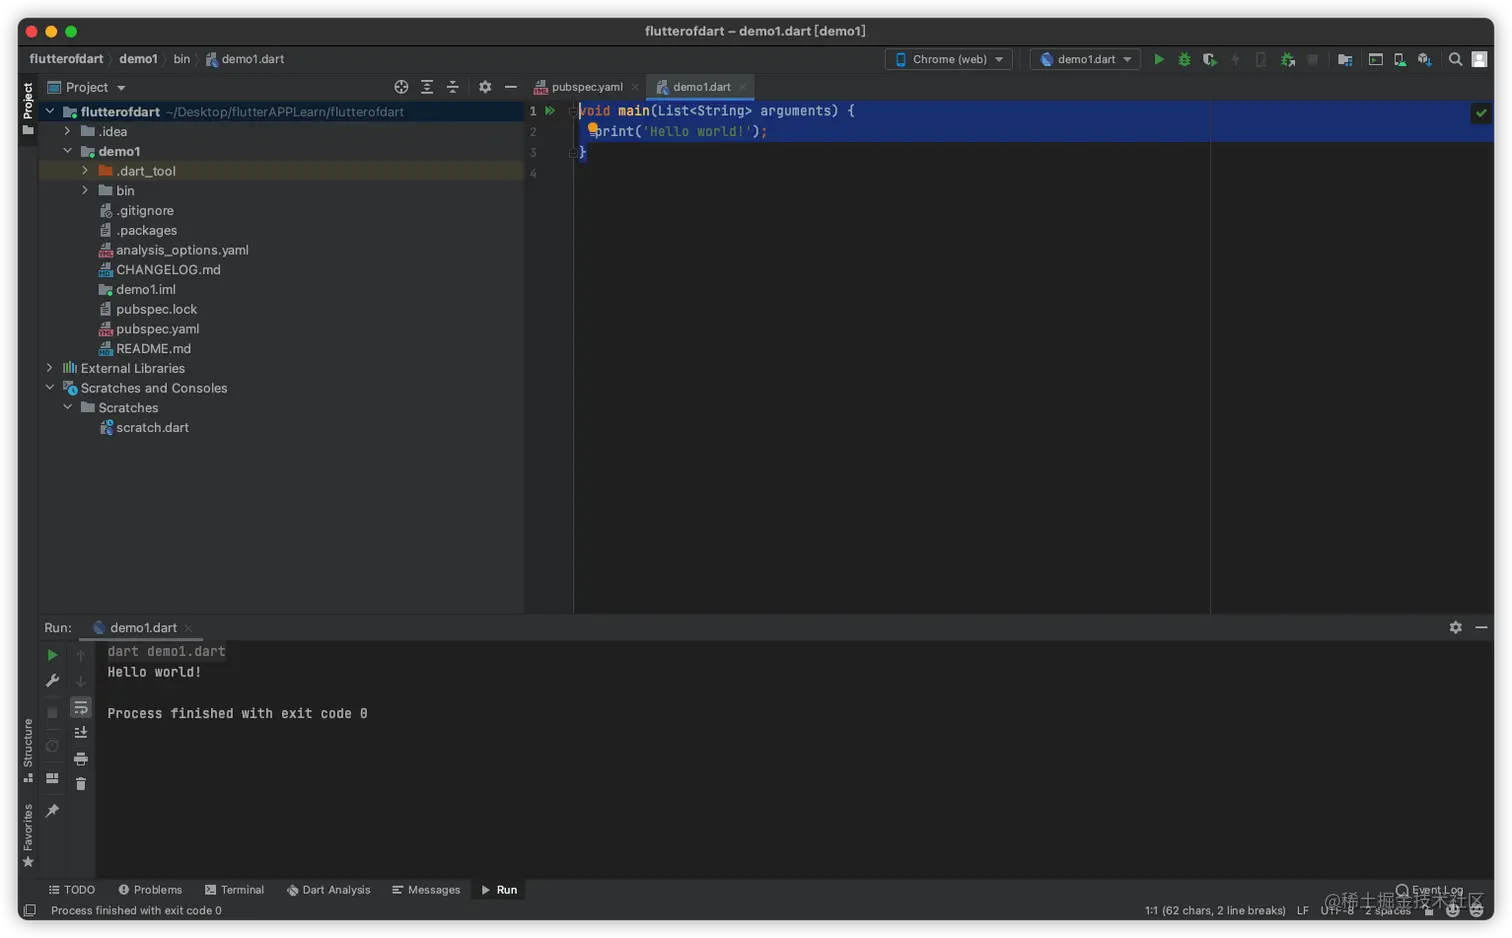Screen dimensions: 1512x938
Task: Expand External Libraries node
Action: pos(50,368)
